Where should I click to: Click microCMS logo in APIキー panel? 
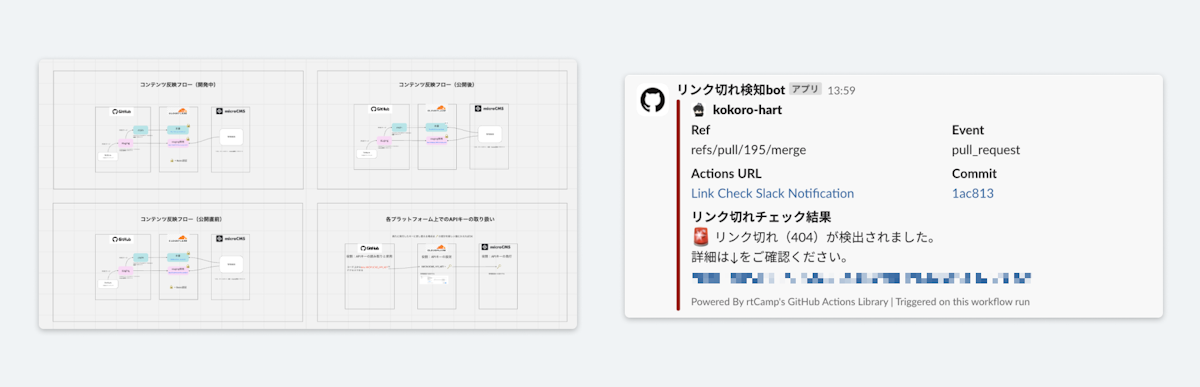496,247
